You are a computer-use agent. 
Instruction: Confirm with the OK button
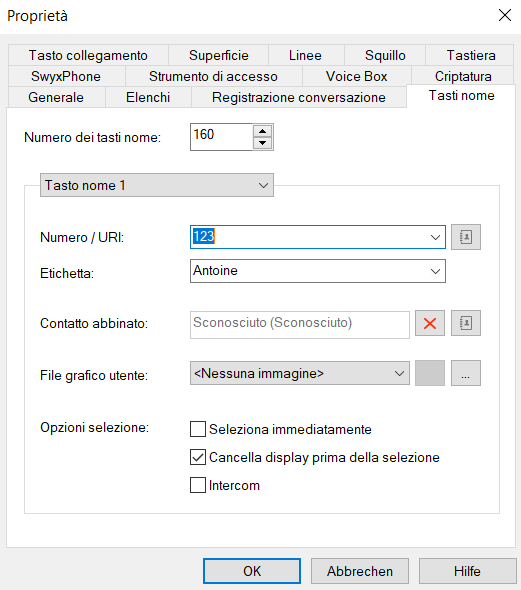pyautogui.click(x=252, y=571)
